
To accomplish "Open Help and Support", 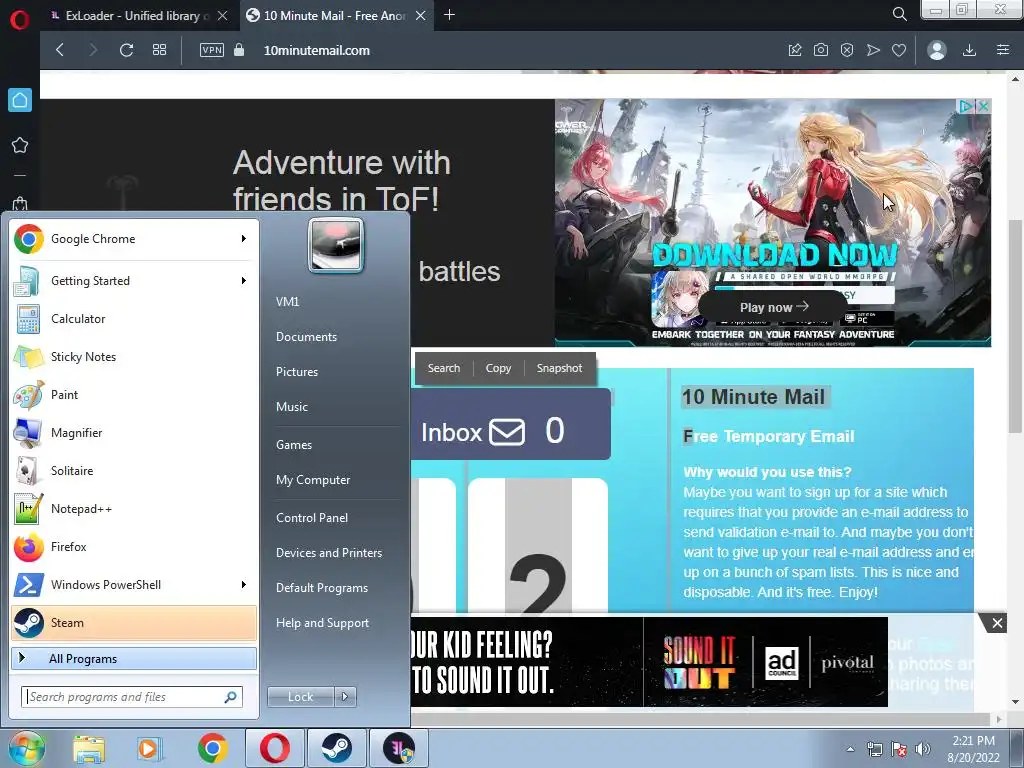I will [x=322, y=623].
